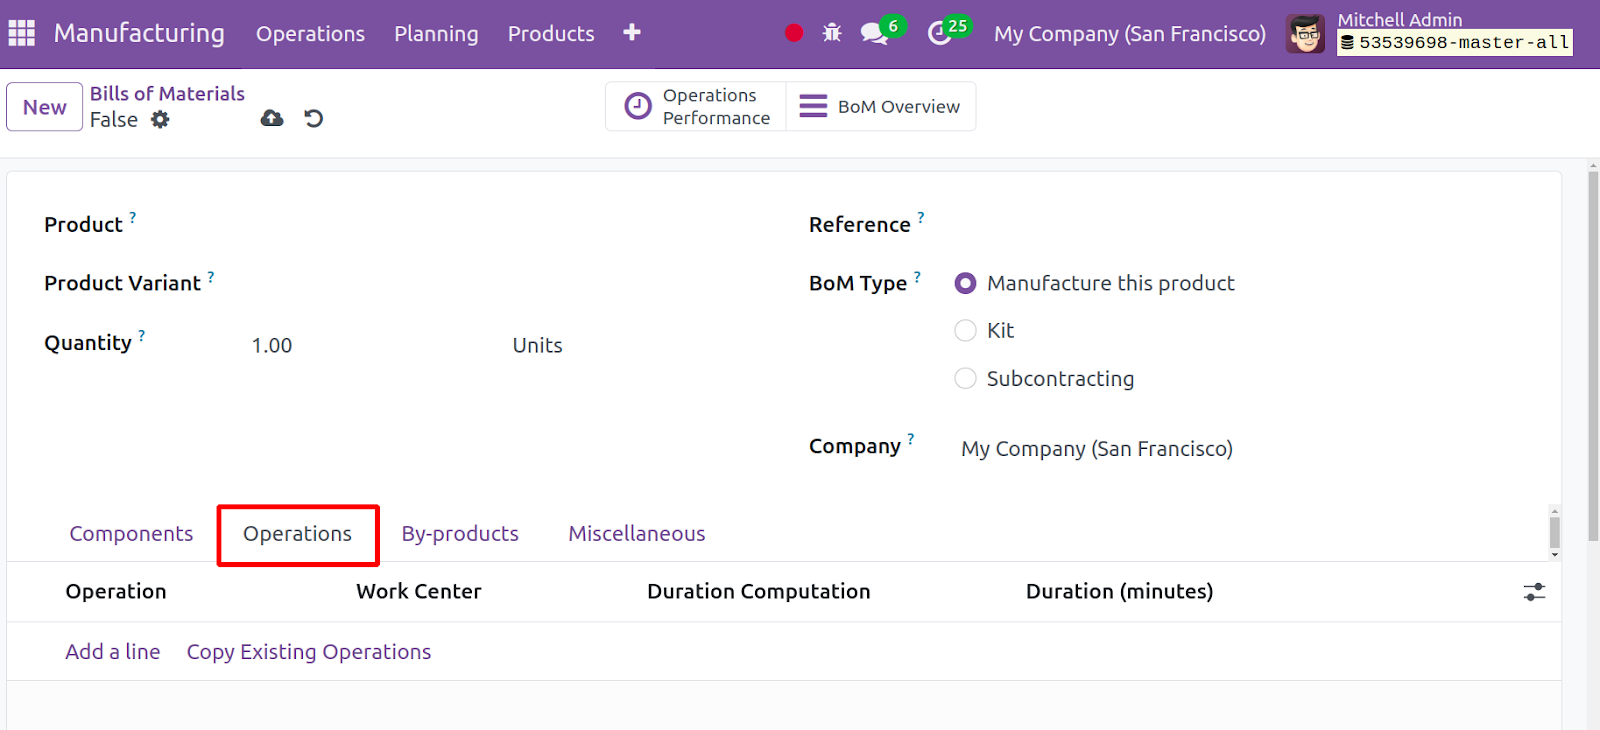Open the Operations menu in navbar
The height and width of the screenshot is (730, 1600).
click(310, 34)
